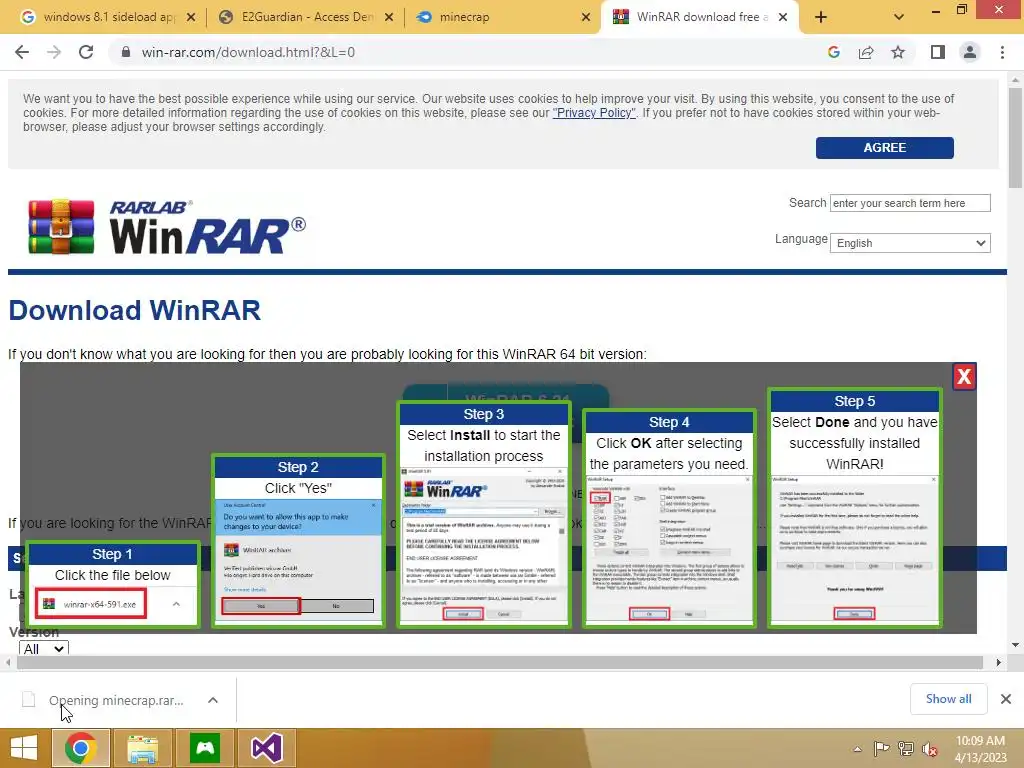Click the horizontal page scrollbar
This screenshot has width=1024, height=768.
point(500,662)
